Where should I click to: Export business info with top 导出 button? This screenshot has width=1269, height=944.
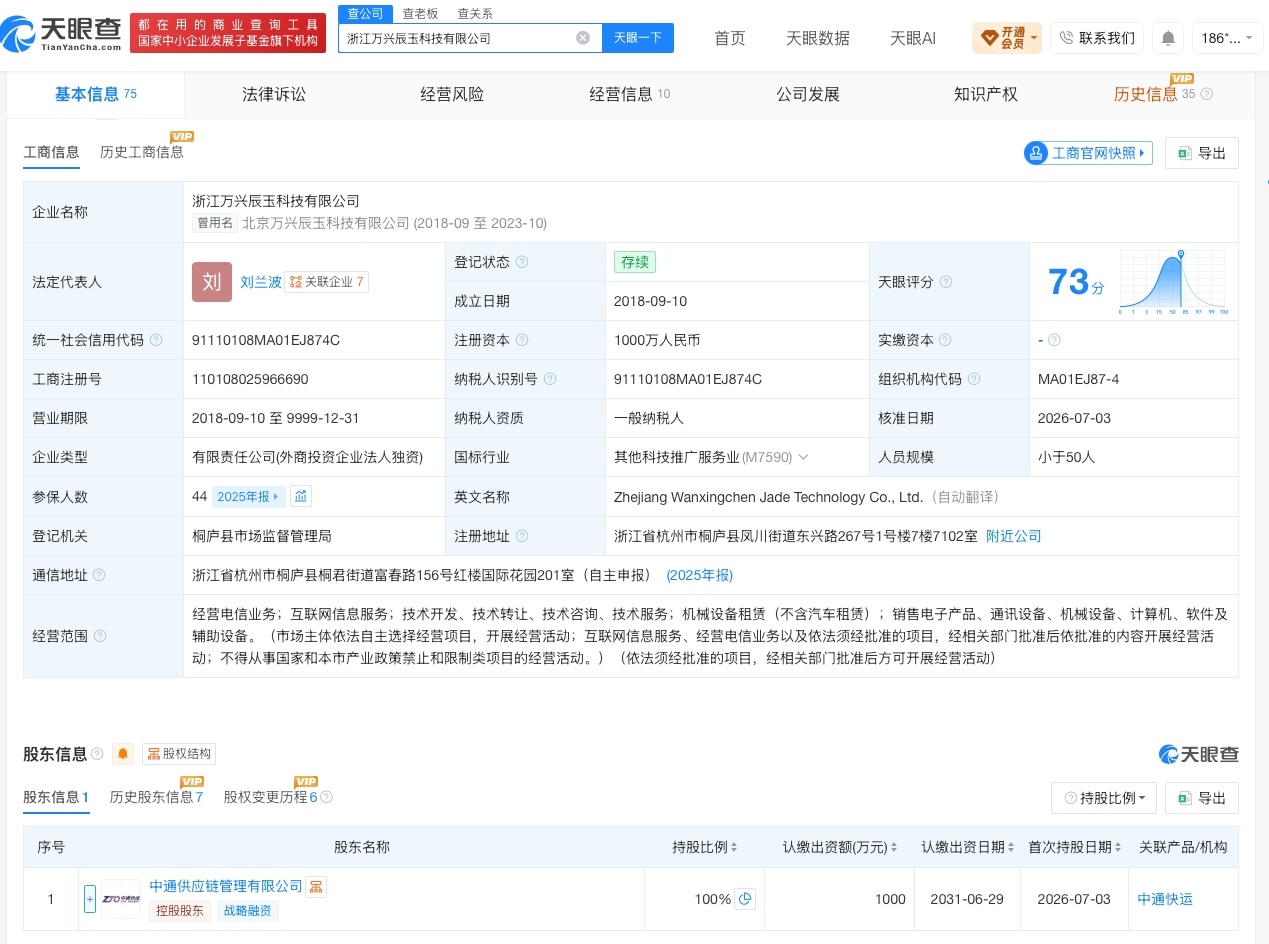(1202, 153)
